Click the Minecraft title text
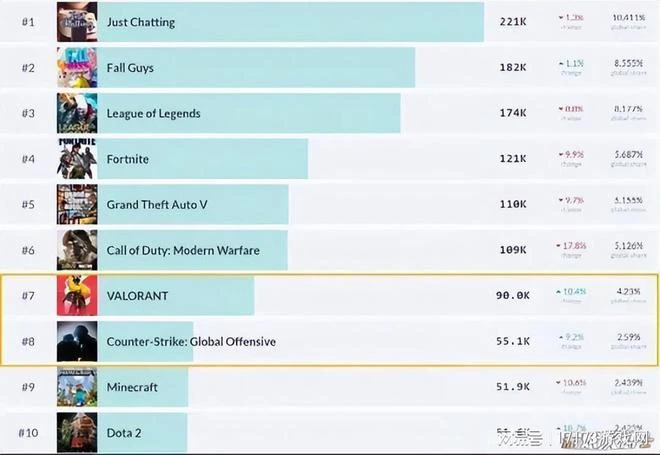660x455 pixels. (132, 387)
